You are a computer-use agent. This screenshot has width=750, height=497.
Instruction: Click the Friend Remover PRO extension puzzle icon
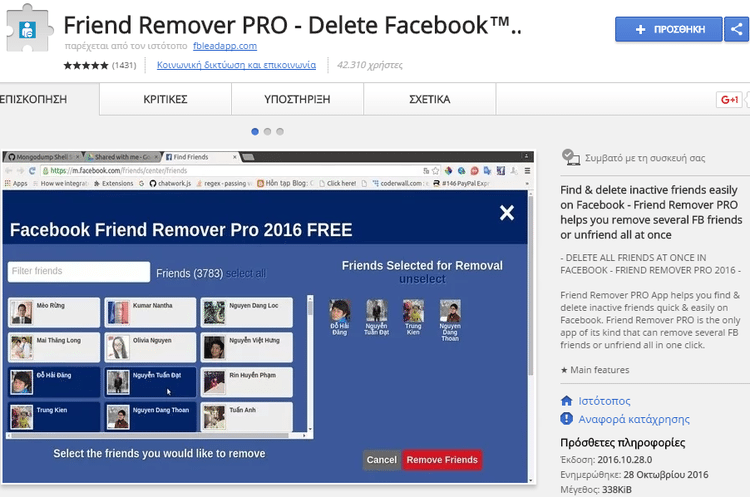click(29, 28)
